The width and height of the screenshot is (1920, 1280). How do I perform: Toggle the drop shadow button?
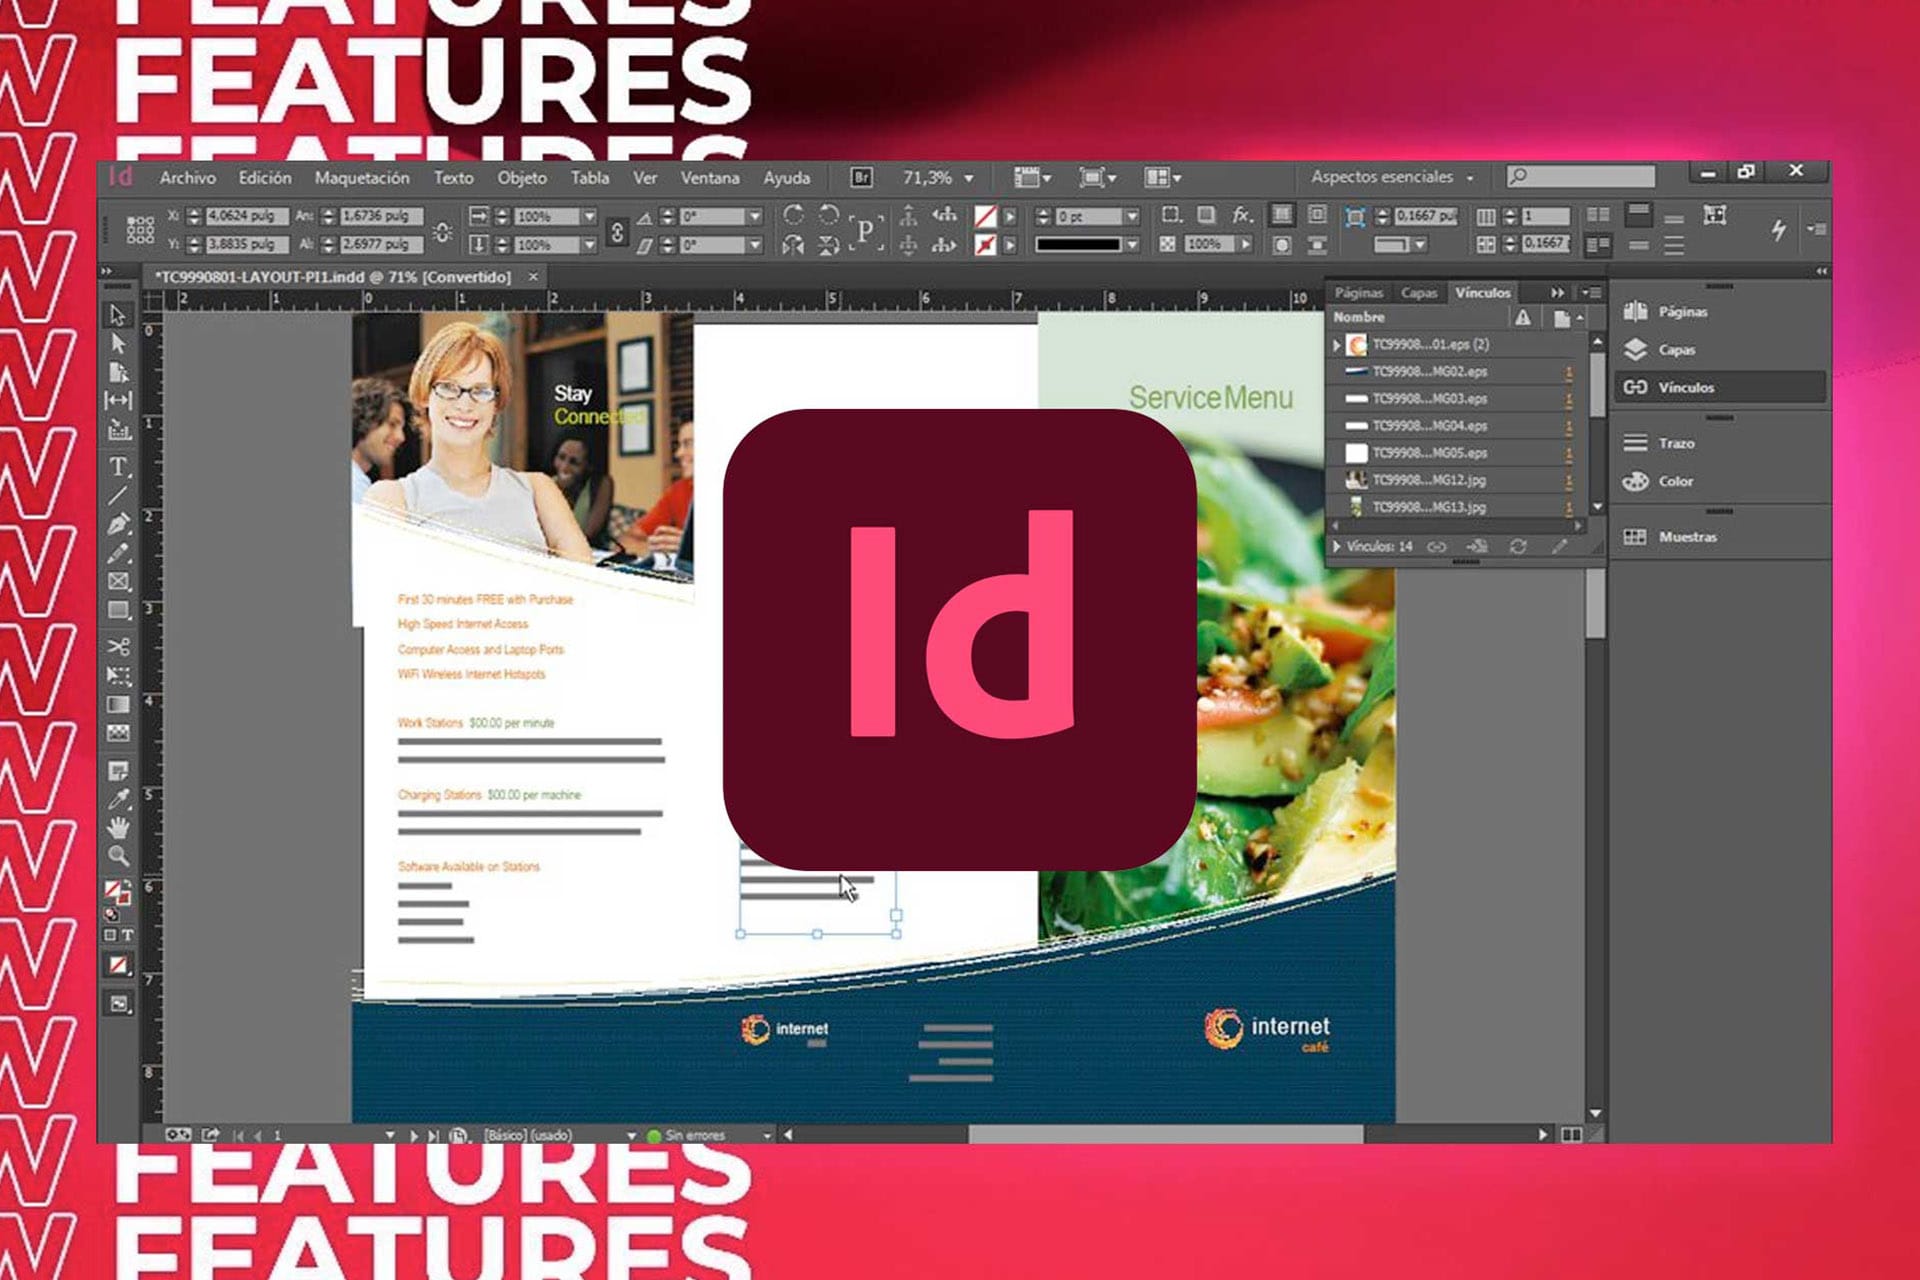tap(1207, 215)
